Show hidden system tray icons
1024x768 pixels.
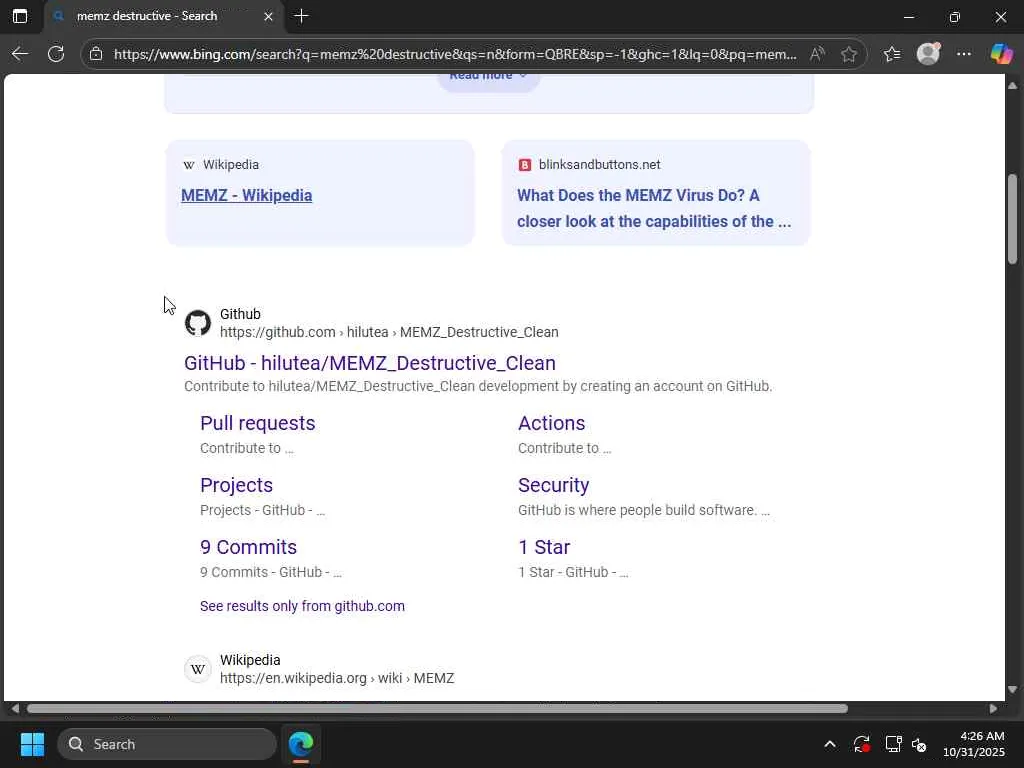[829, 744]
